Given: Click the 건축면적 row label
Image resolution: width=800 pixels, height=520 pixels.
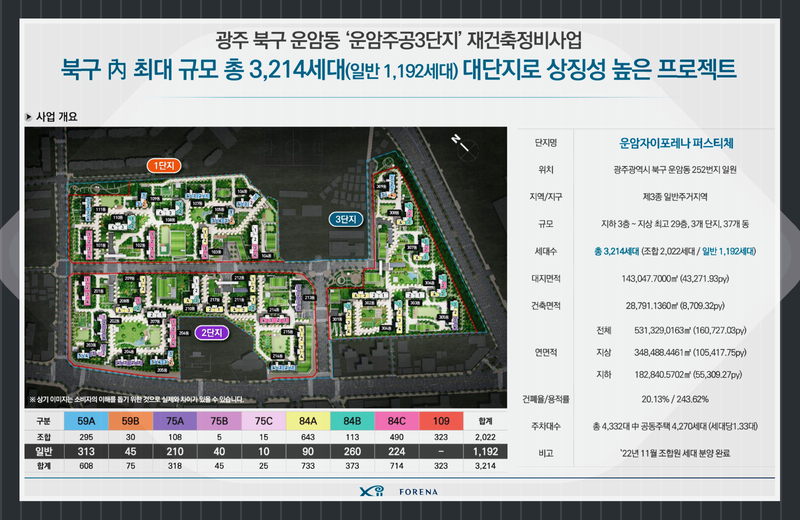Looking at the screenshot, I should point(545,306).
